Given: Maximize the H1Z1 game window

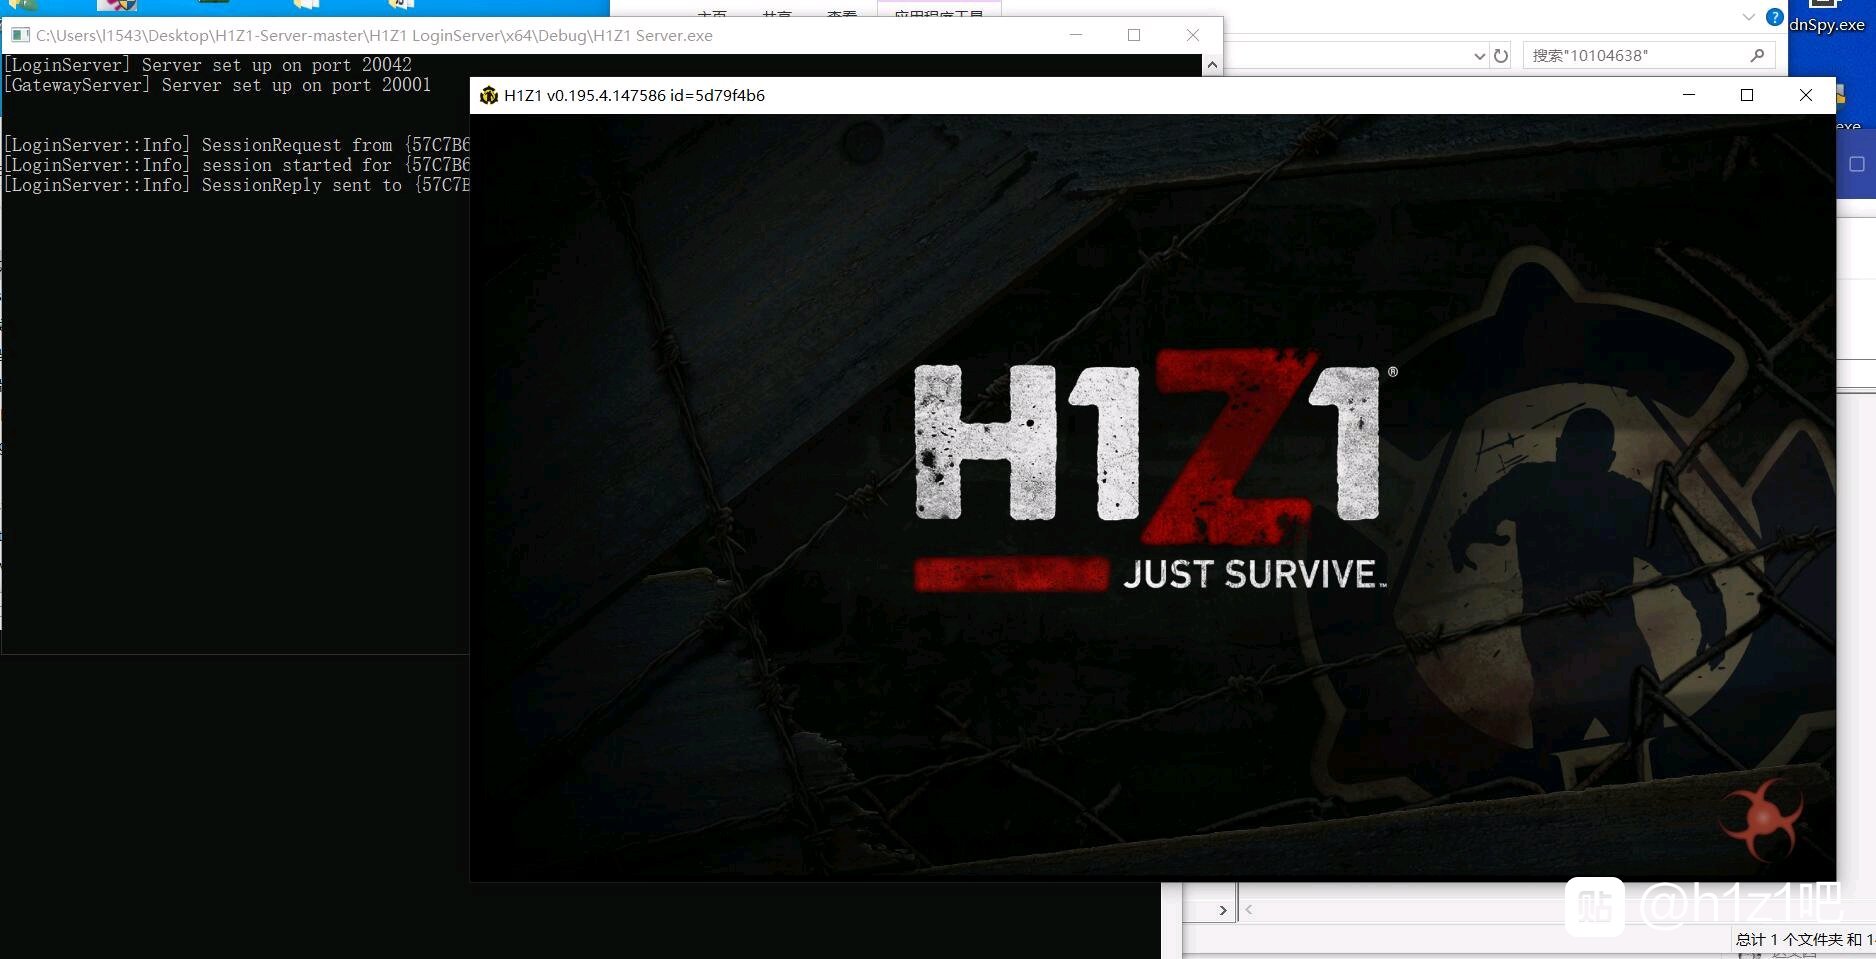Looking at the screenshot, I should (x=1747, y=95).
